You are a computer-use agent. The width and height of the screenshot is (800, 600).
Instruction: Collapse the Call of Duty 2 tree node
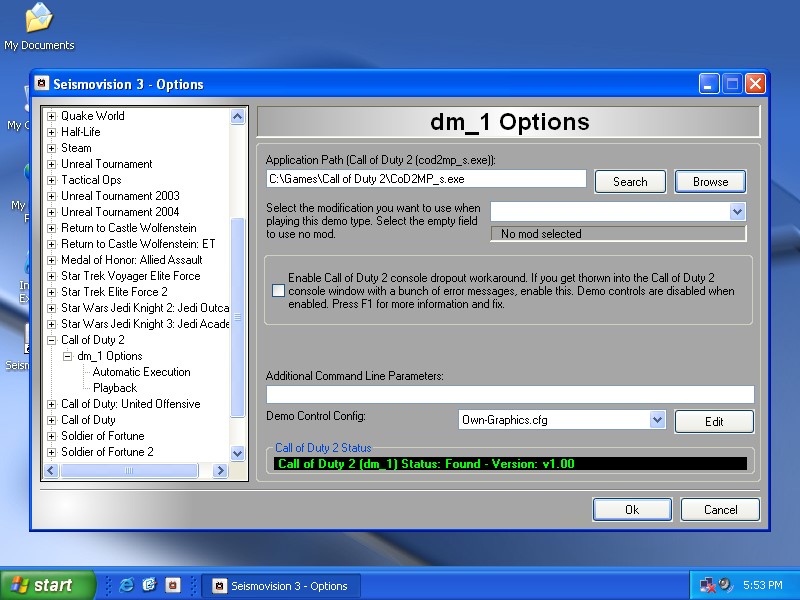coord(52,340)
